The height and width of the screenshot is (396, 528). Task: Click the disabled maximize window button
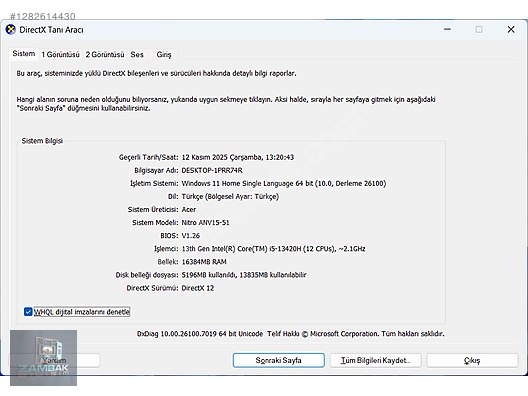click(x=479, y=30)
